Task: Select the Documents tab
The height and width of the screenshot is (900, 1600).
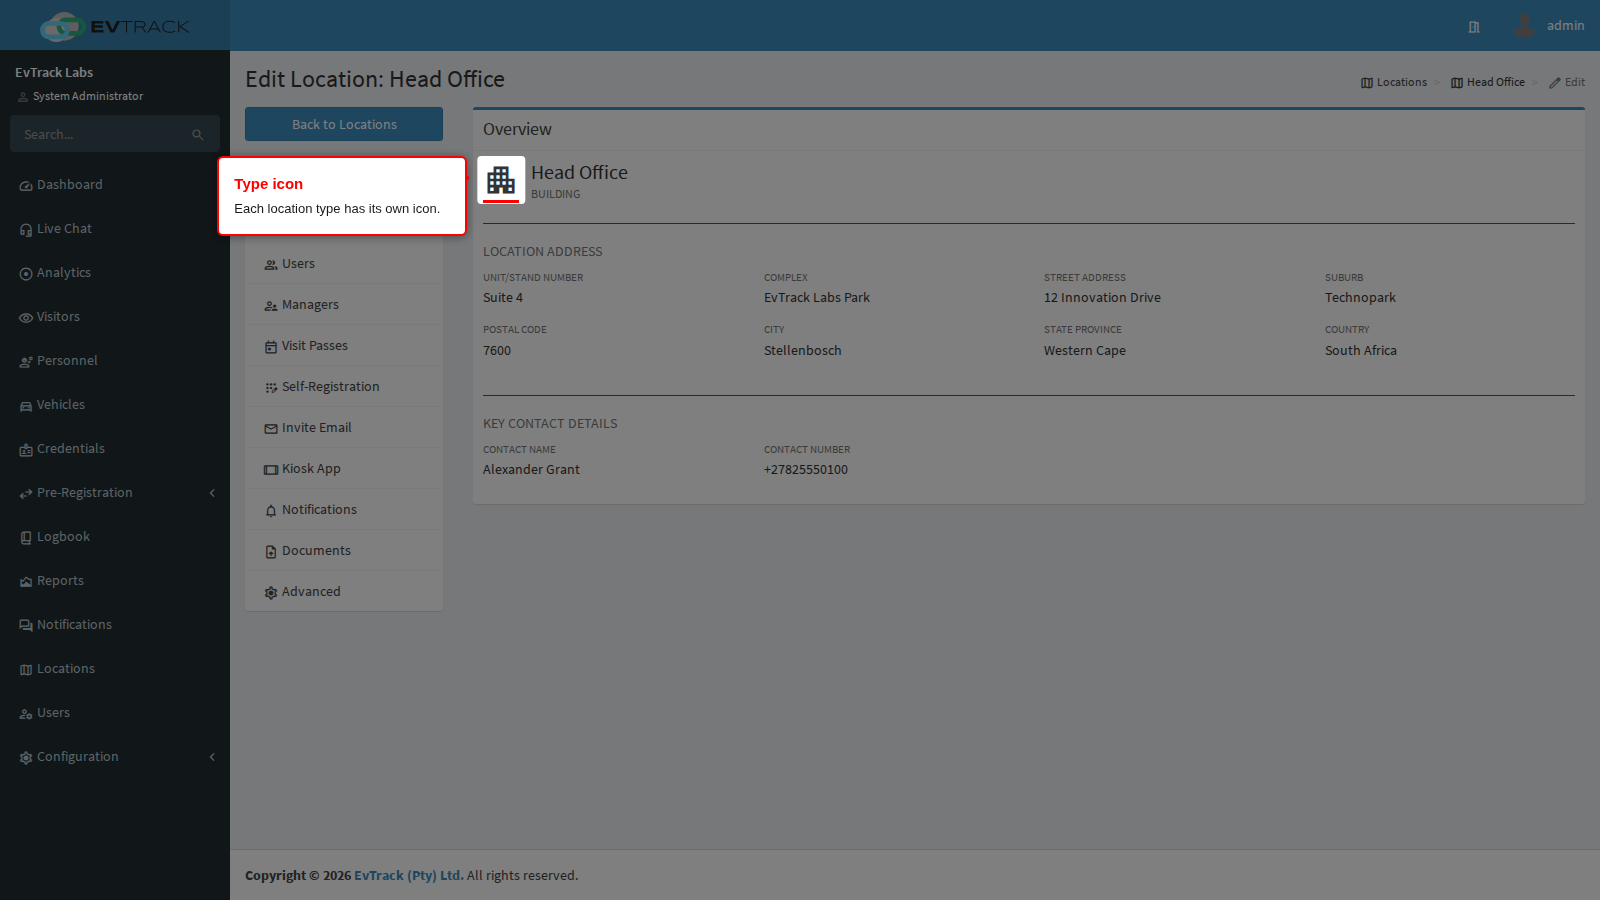Action: pyautogui.click(x=344, y=551)
